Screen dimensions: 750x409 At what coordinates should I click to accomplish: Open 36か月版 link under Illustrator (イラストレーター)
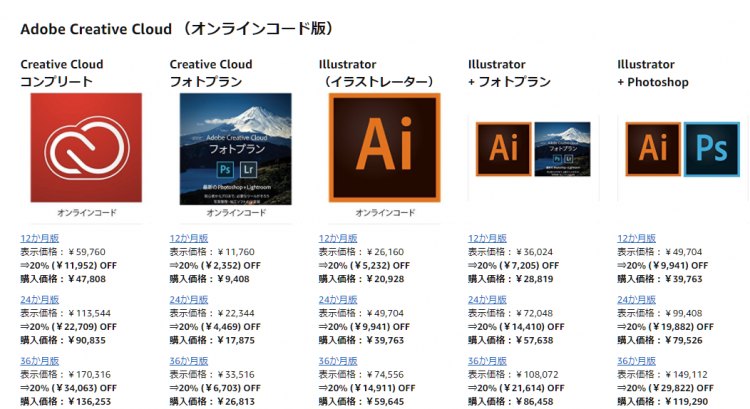[x=338, y=361]
